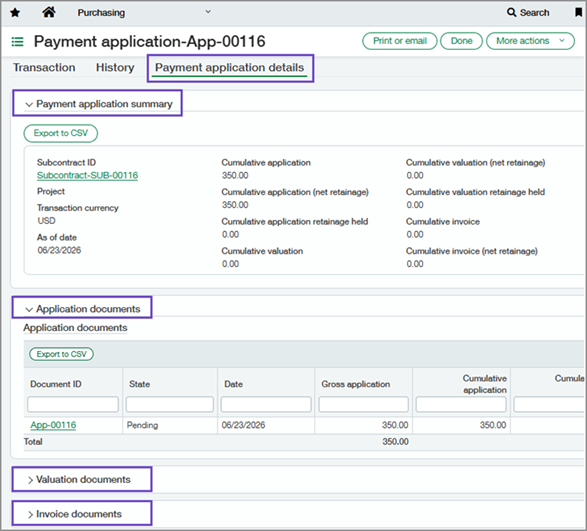Click the Cumulative invoice label
The height and width of the screenshot is (531, 587).
(443, 222)
